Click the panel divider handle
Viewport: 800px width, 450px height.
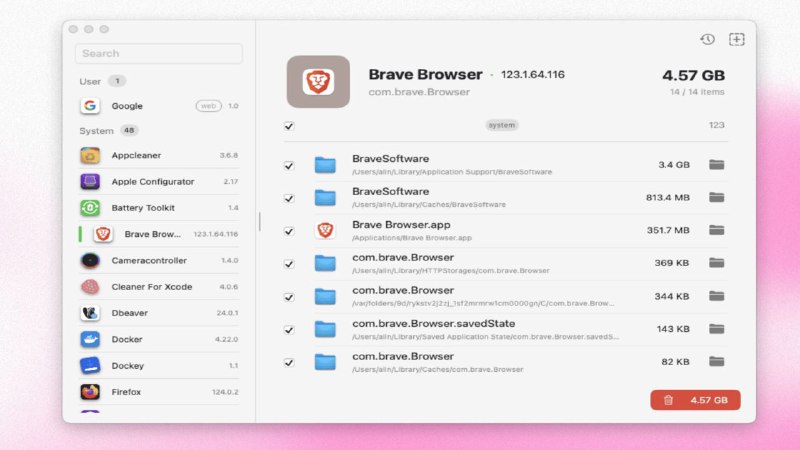[260, 221]
